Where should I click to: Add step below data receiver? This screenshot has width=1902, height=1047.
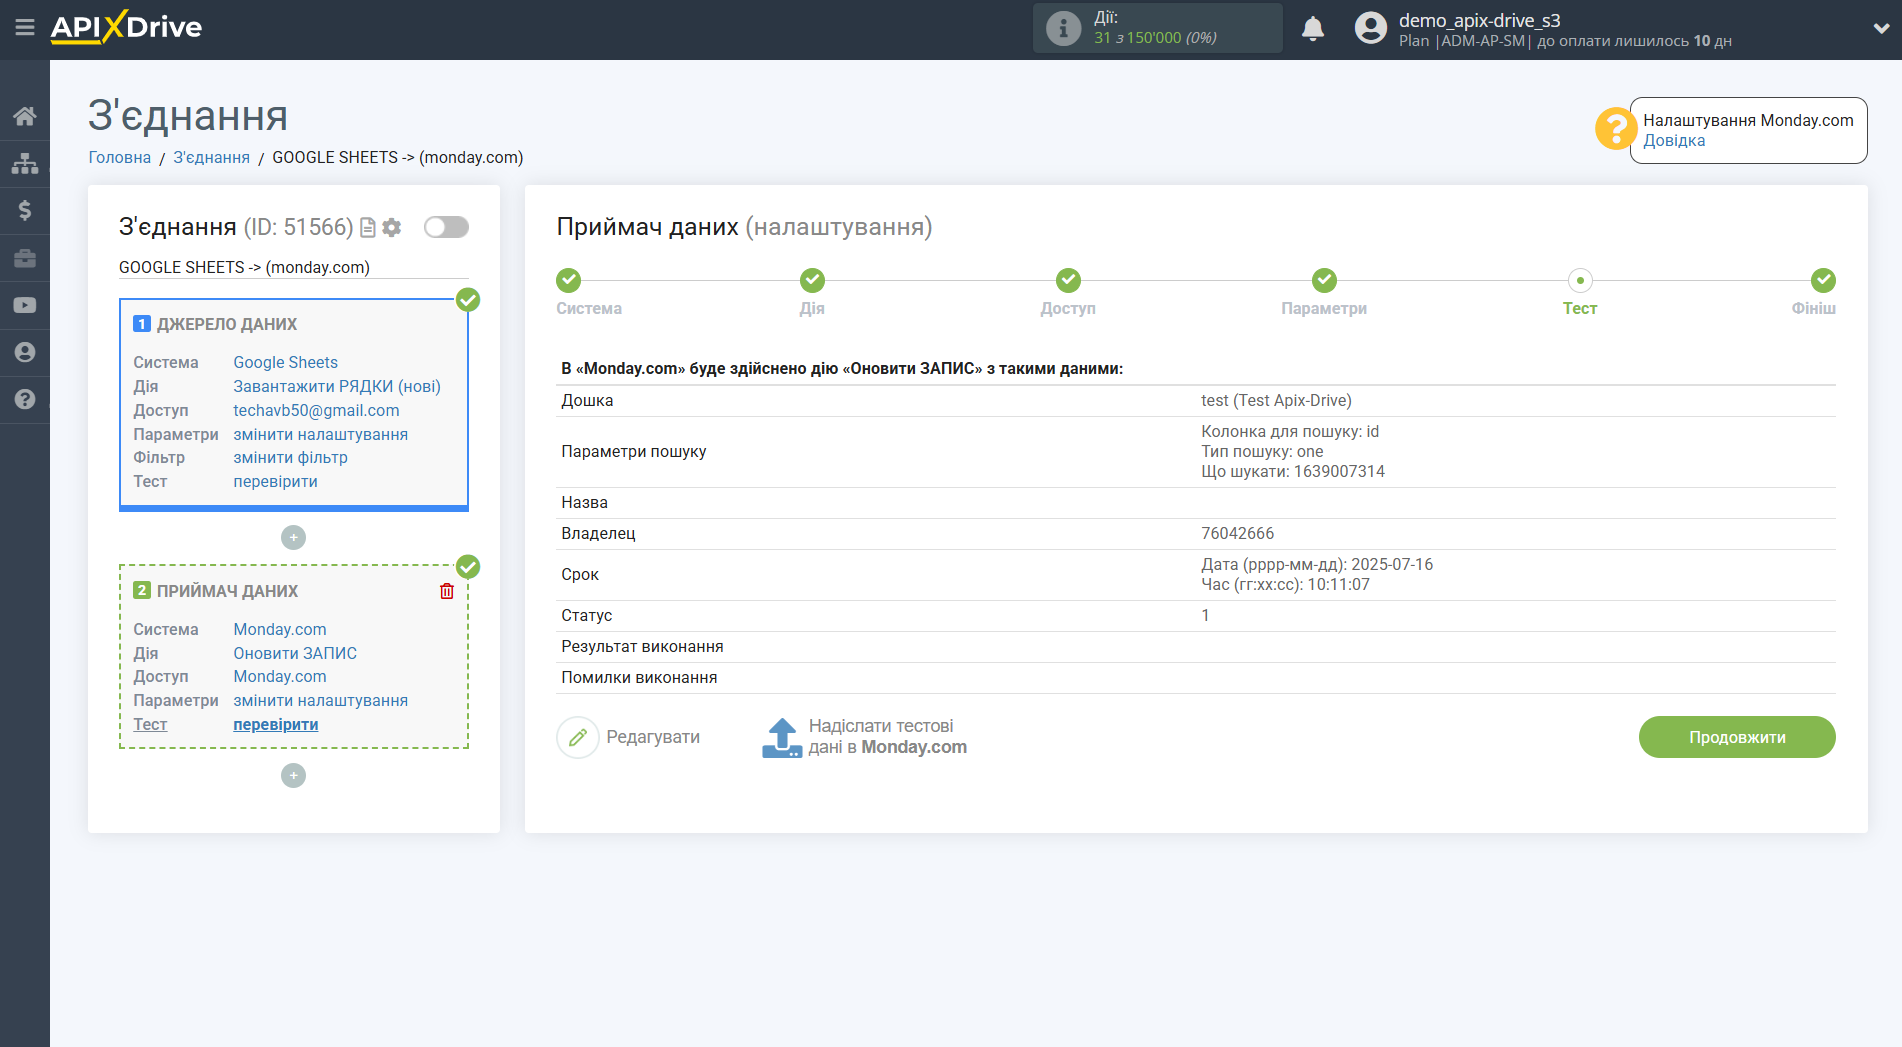click(x=293, y=776)
